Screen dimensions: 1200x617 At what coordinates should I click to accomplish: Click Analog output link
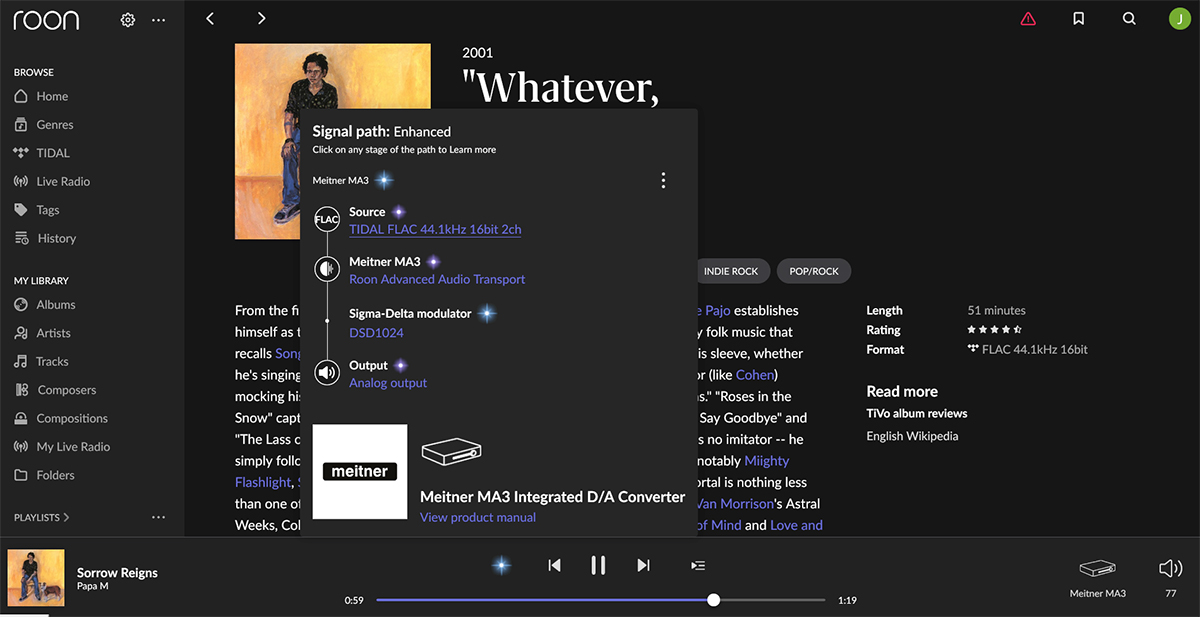click(x=388, y=383)
